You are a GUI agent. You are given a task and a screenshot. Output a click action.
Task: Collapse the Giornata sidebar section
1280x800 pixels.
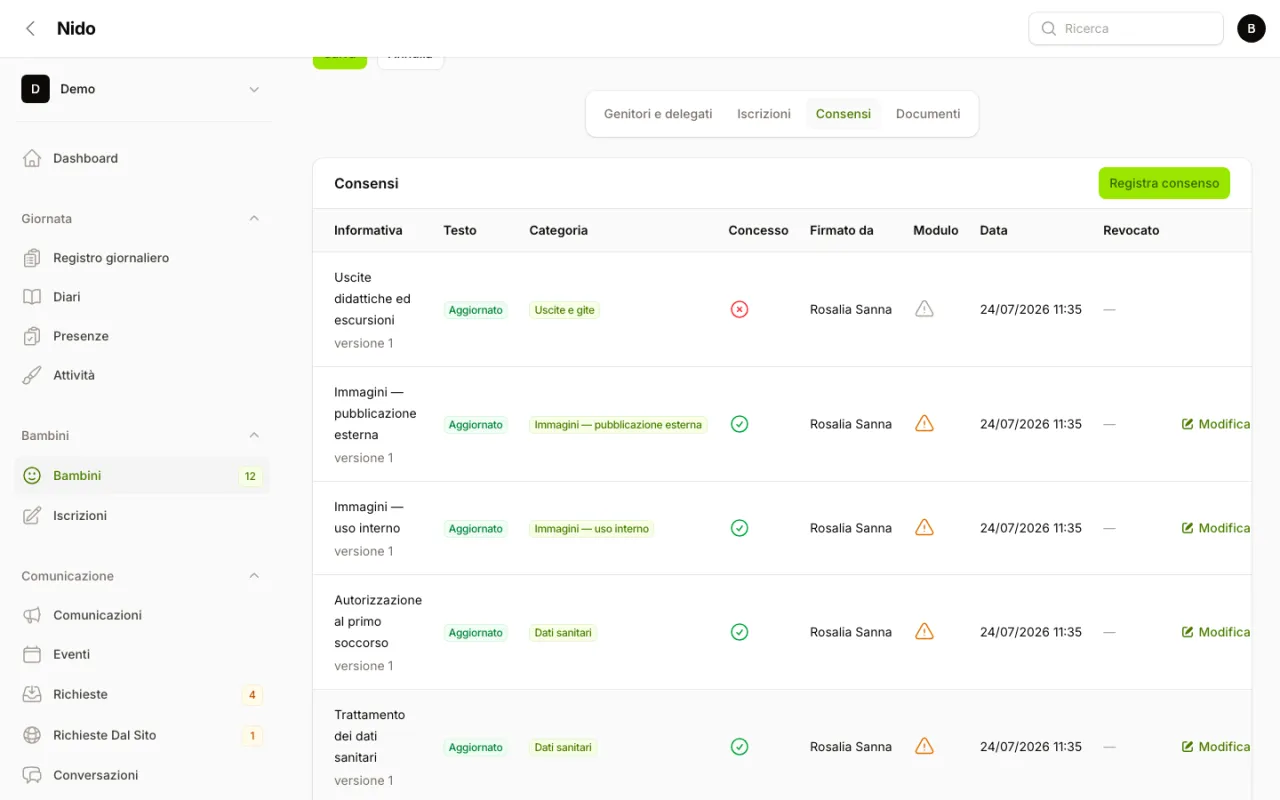coord(254,218)
